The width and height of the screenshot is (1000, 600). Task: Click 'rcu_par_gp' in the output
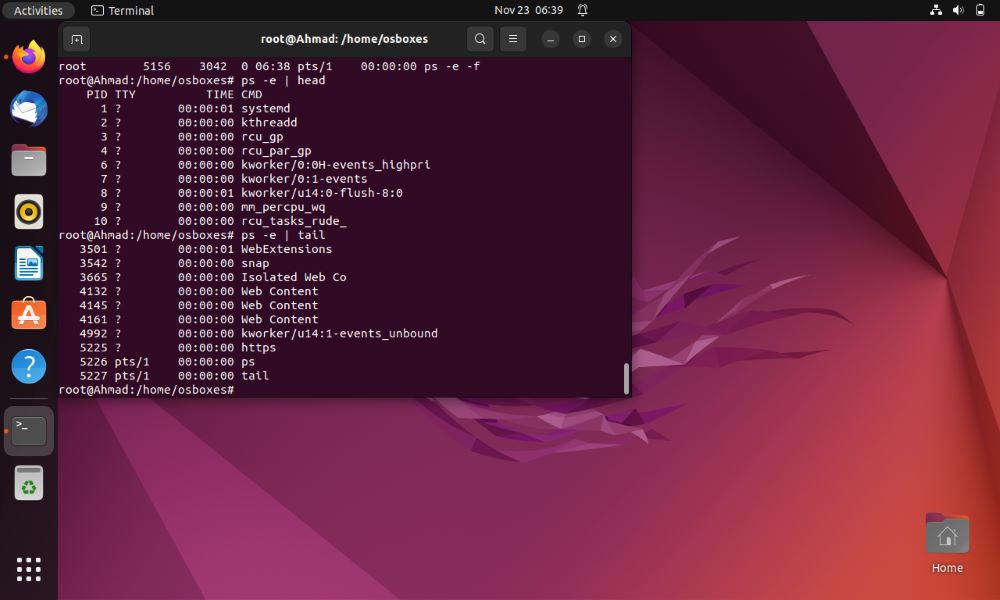(x=276, y=150)
